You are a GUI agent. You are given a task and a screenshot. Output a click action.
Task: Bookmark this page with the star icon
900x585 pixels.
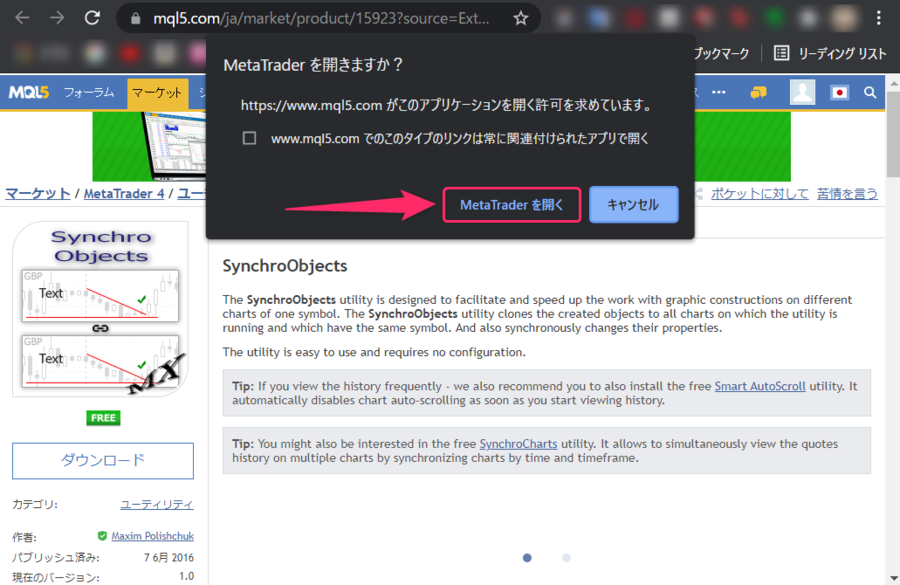tap(521, 18)
